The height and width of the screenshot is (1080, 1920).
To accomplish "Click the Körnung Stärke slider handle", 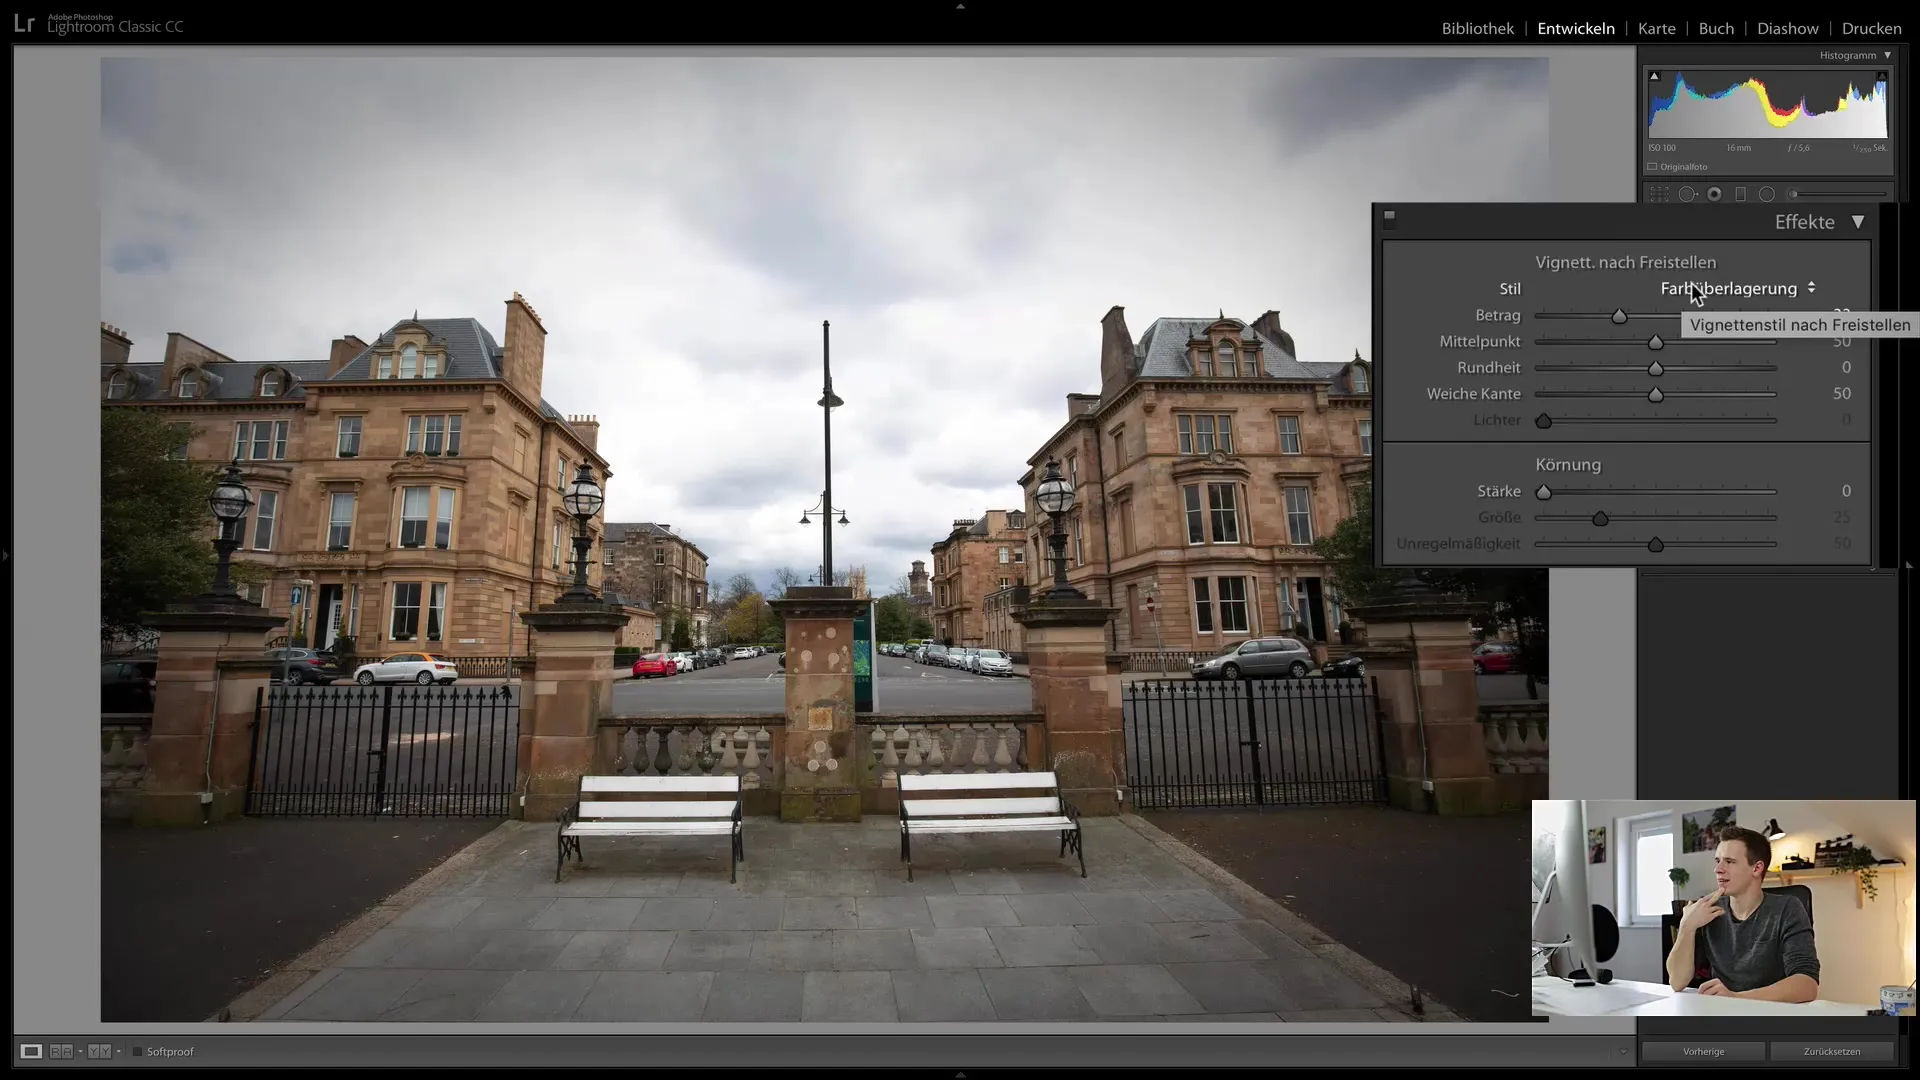I will pyautogui.click(x=1543, y=492).
